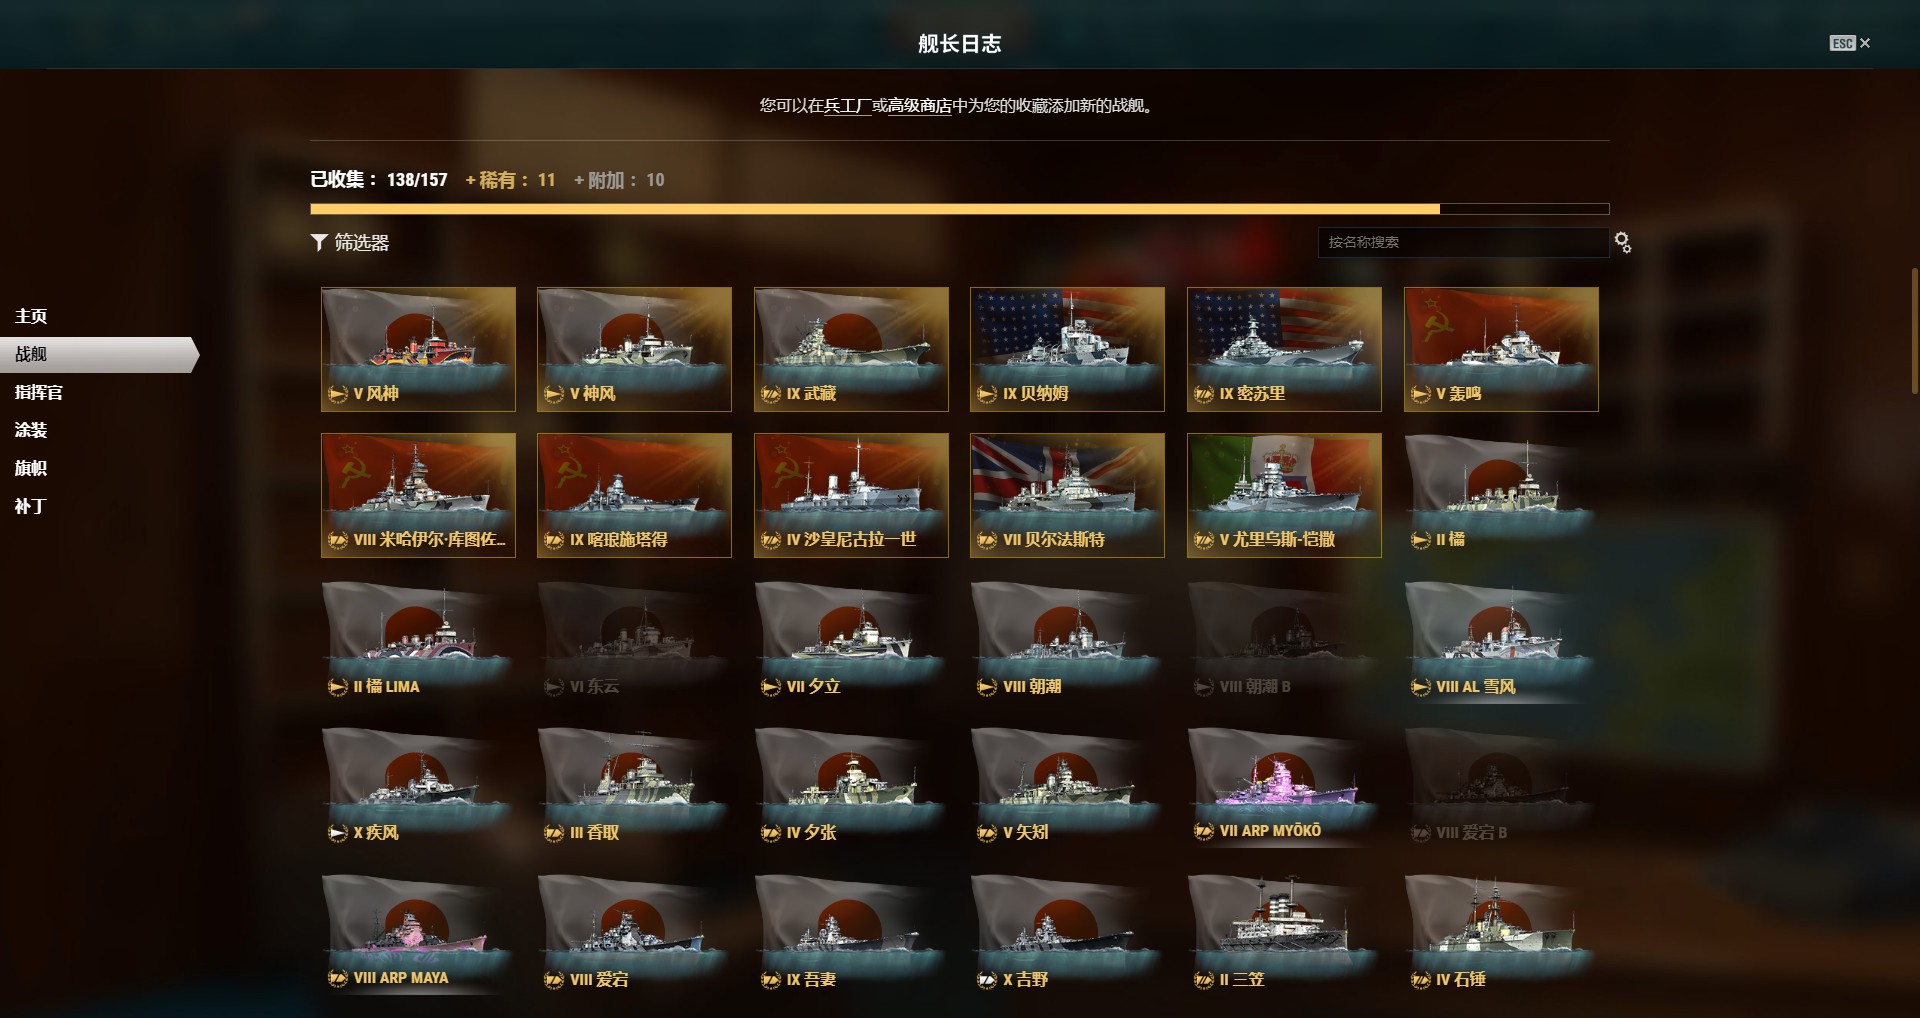
Task: Click the ship-type icon beside II 三笠
Action: 1204,980
